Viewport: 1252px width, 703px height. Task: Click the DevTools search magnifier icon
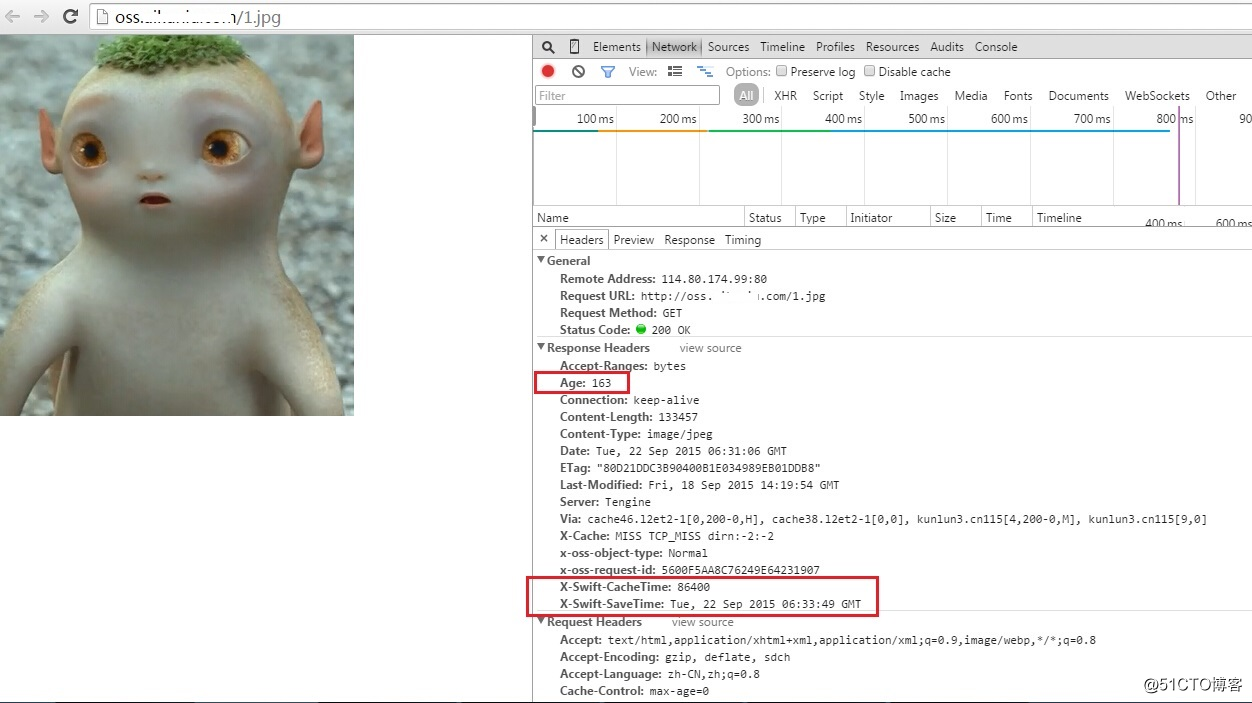[548, 47]
